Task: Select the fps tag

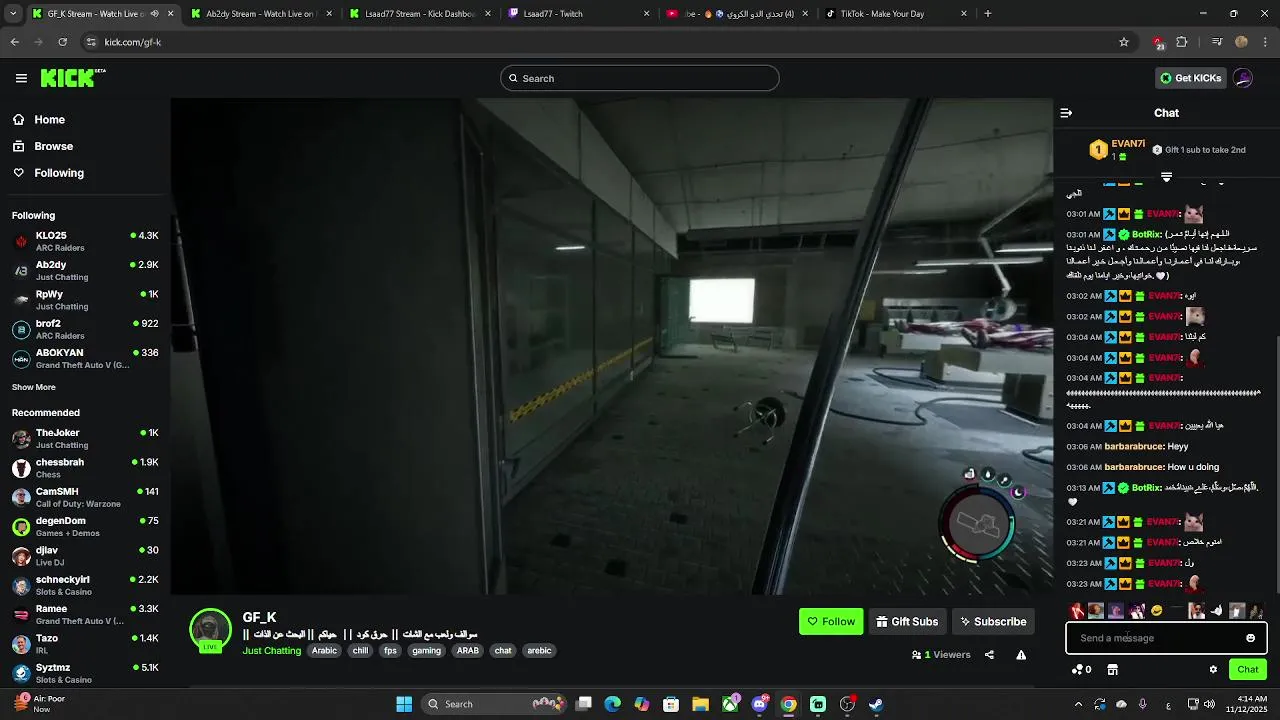Action: point(390,650)
